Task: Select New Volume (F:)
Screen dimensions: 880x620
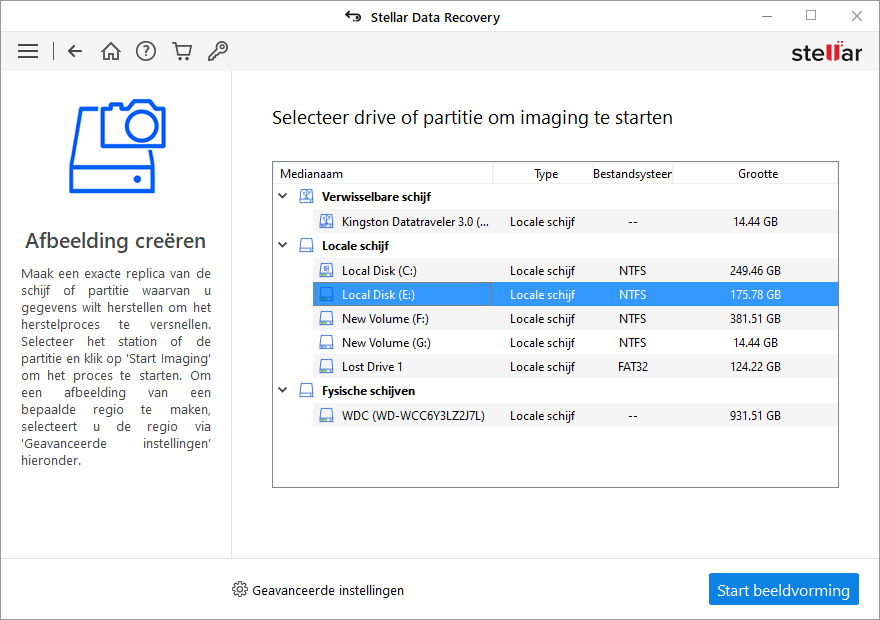Action: click(575, 318)
